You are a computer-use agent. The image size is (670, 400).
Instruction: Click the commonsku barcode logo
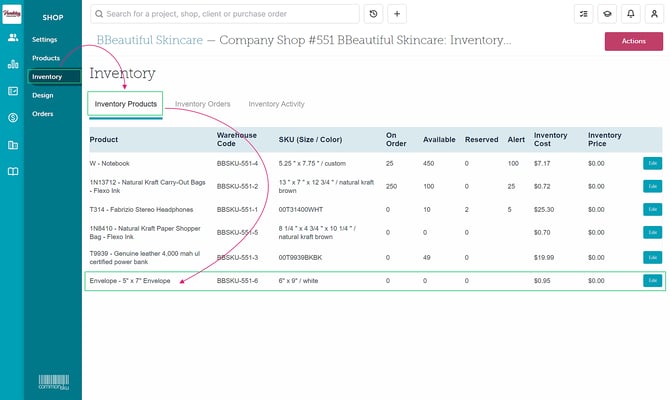[x=53, y=382]
